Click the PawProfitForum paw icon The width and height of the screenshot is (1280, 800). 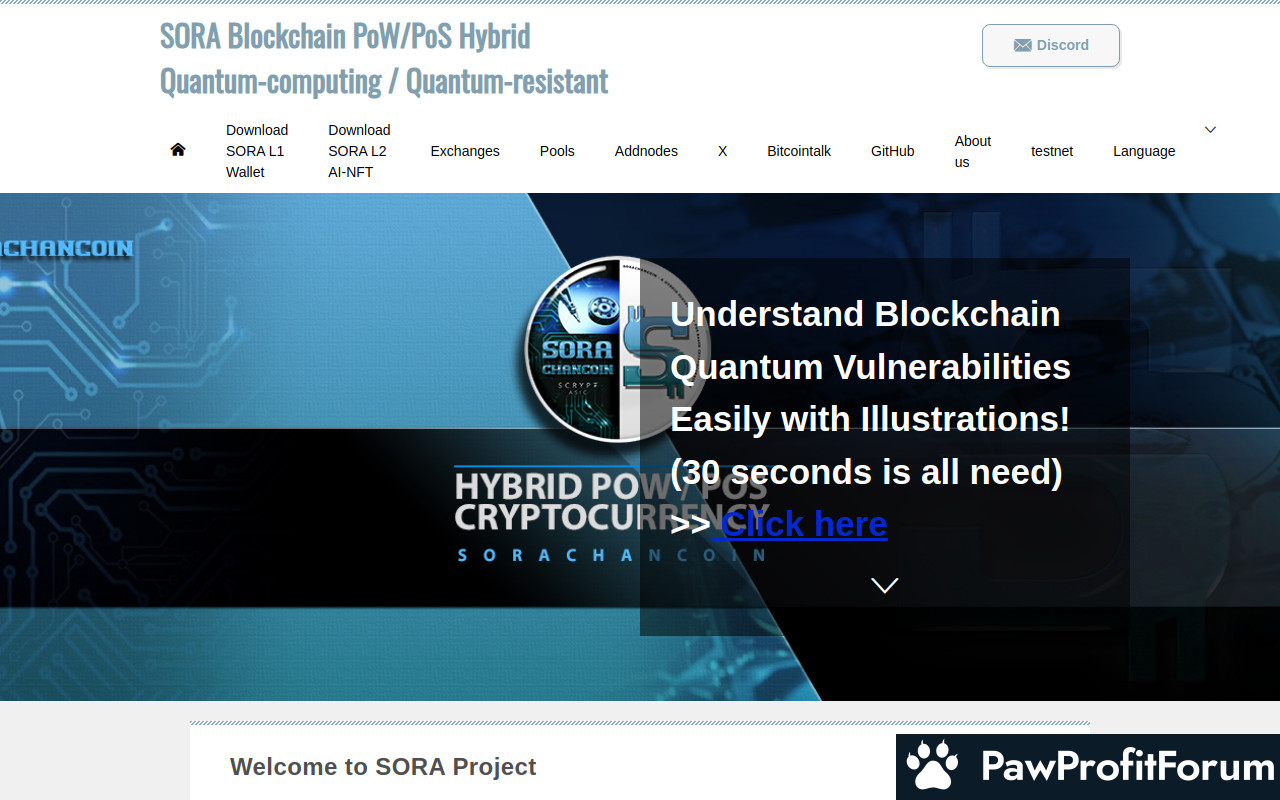(932, 767)
